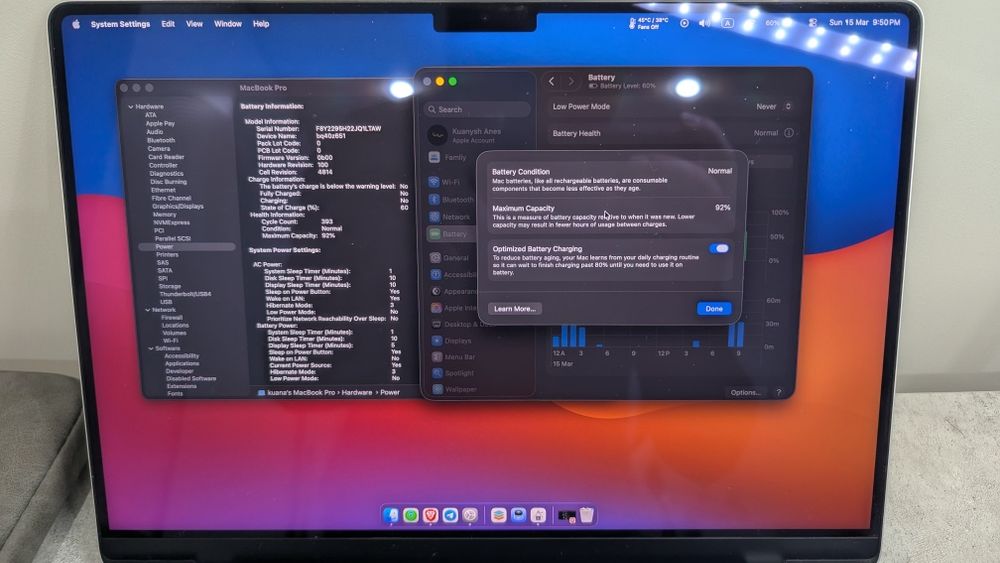Select Applications in System Information sidebar
The height and width of the screenshot is (563, 1000).
(182, 363)
